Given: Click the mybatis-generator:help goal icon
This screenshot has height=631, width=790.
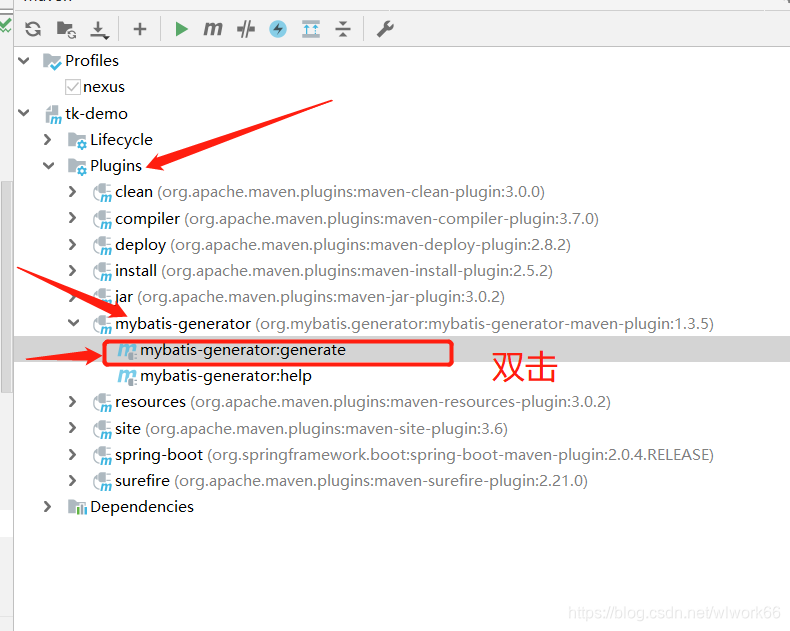Looking at the screenshot, I should pyautogui.click(x=127, y=376).
